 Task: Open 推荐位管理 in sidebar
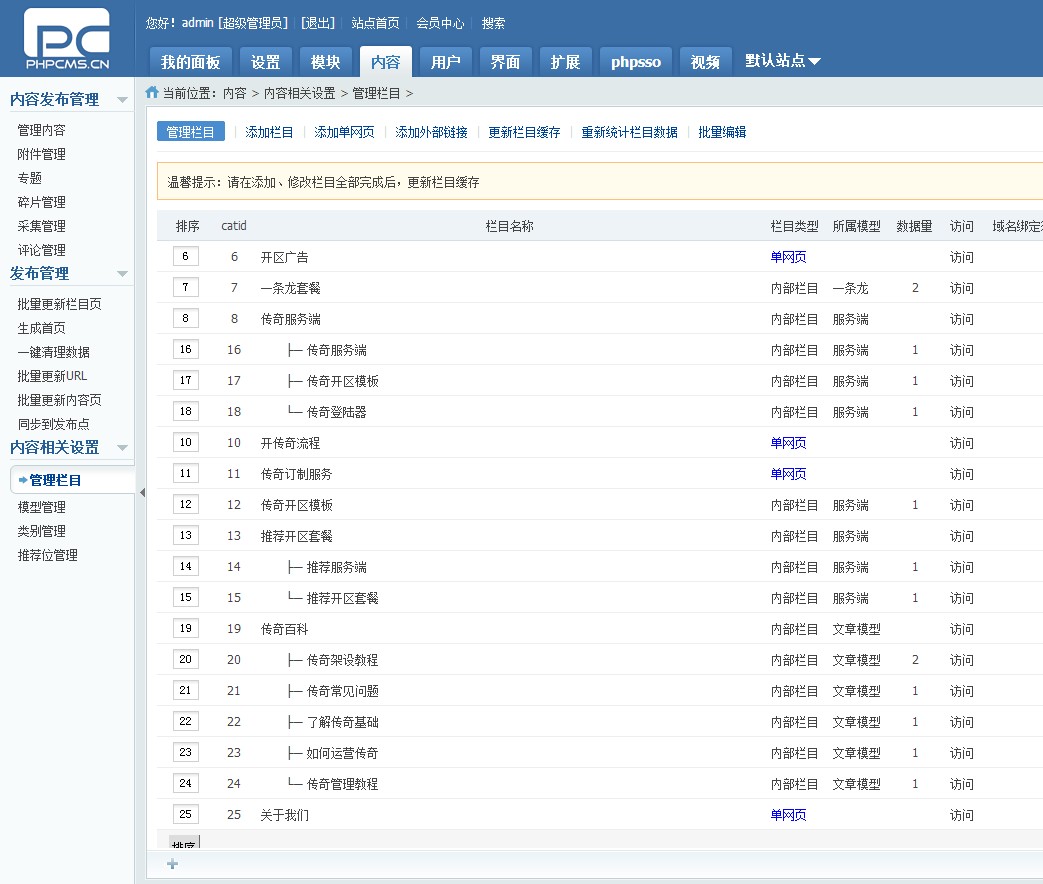coord(47,555)
